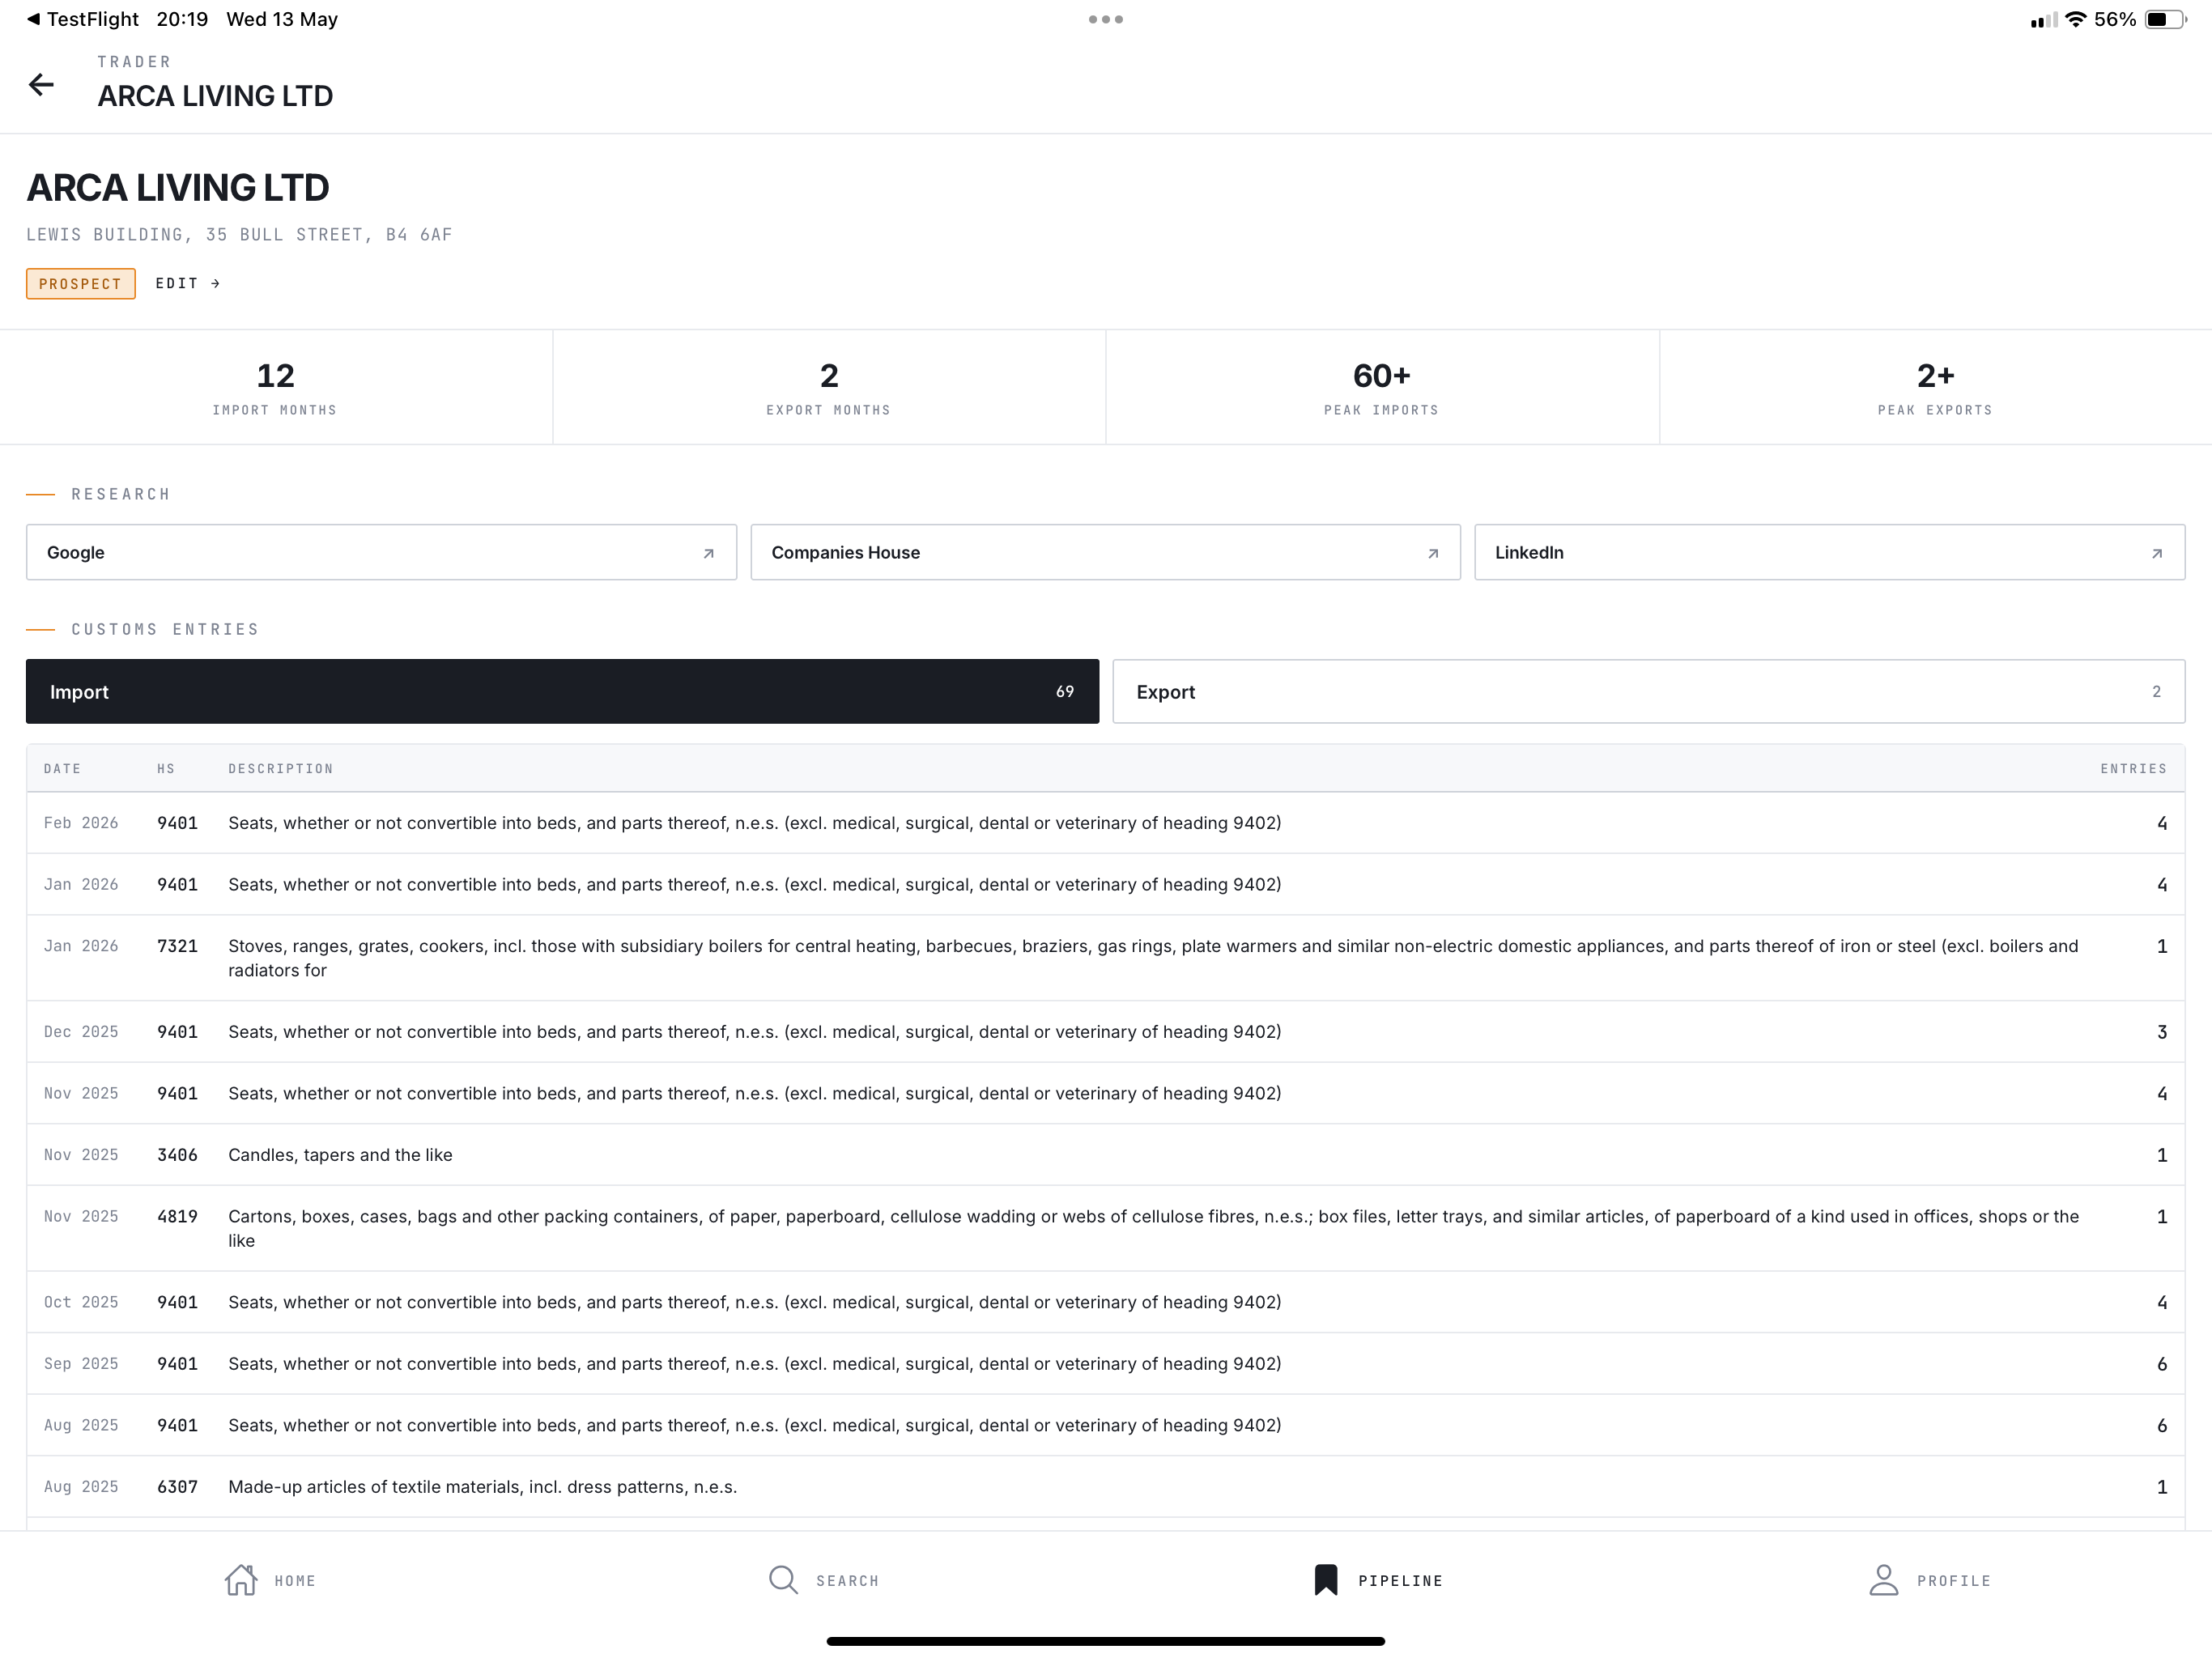The width and height of the screenshot is (2212, 1658).
Task: Tap the 2+ Peak Exports stat
Action: 1935,387
